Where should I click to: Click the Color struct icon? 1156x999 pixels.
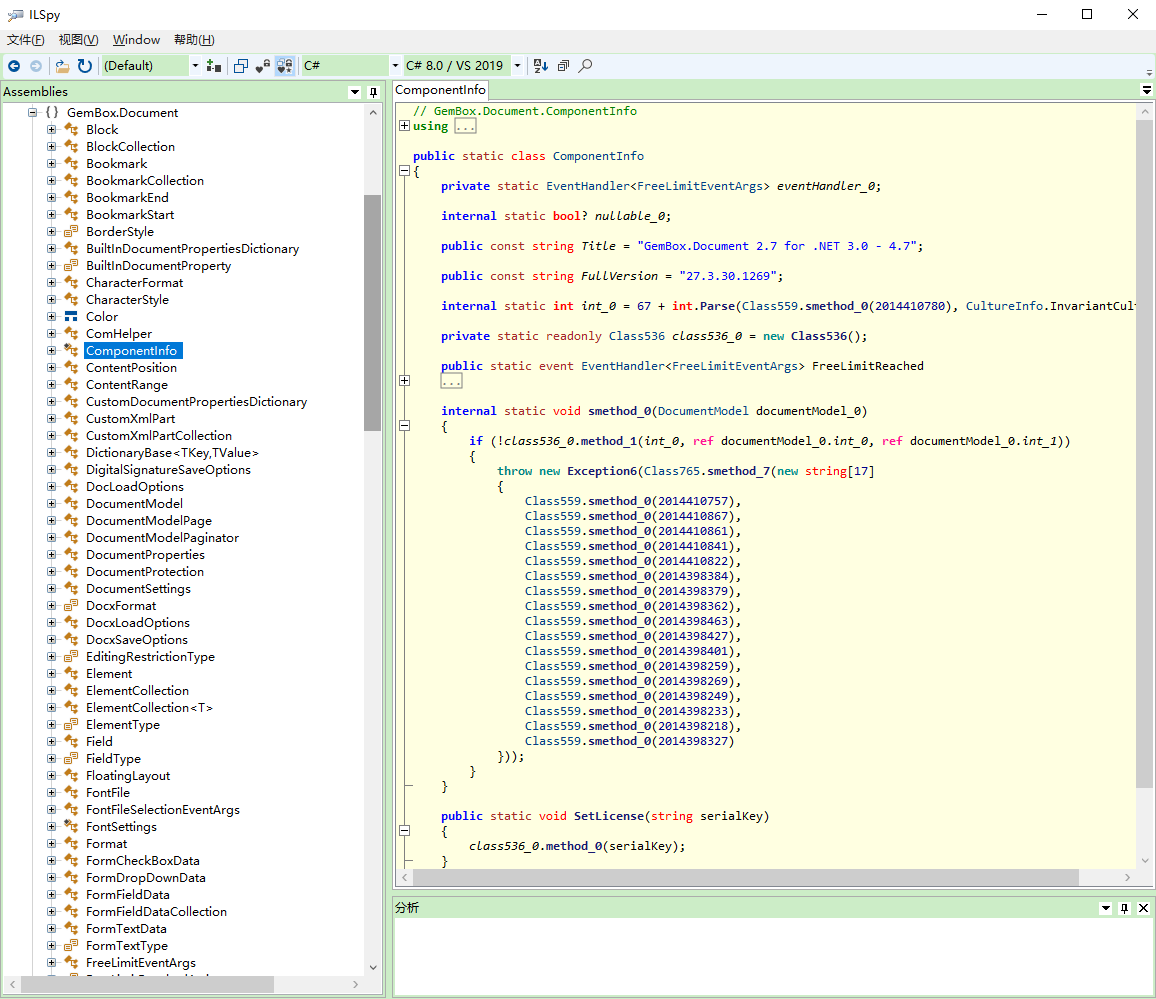coord(72,316)
